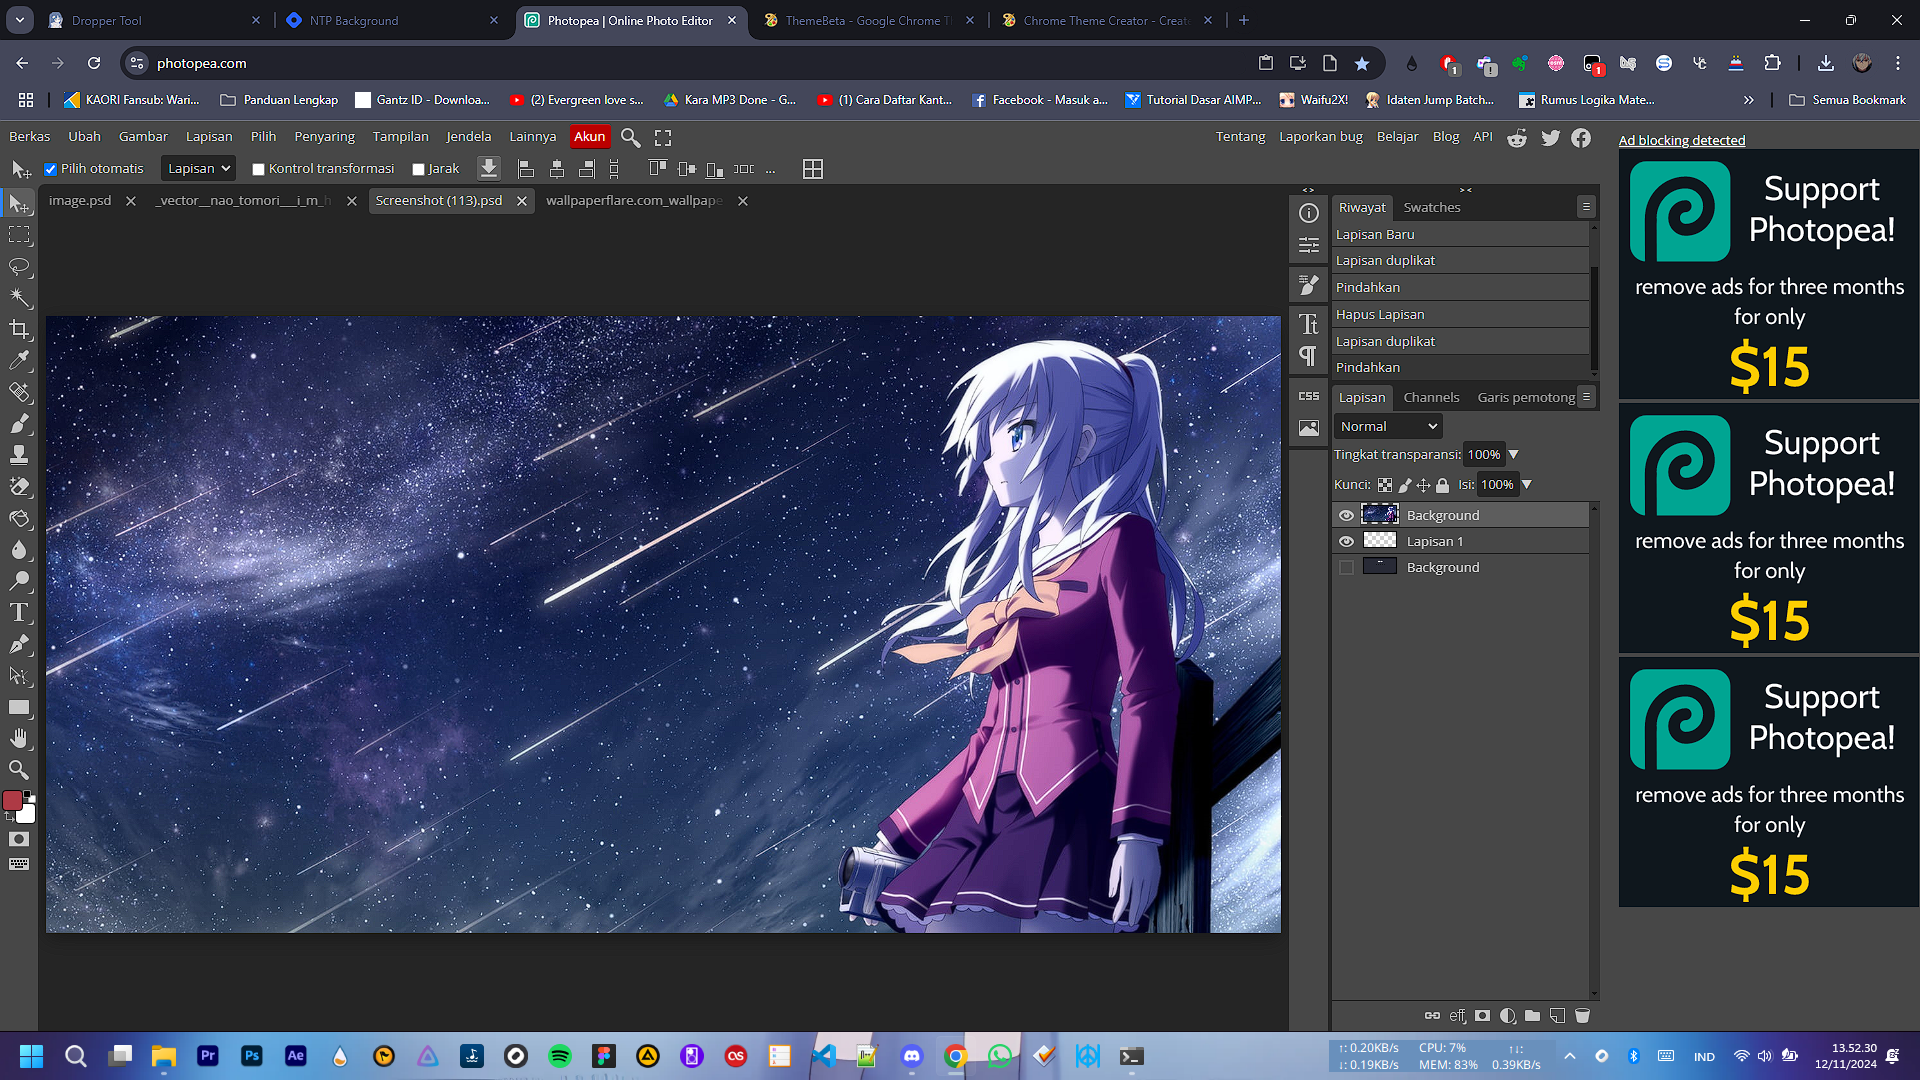The image size is (1920, 1080).
Task: Click the new folder icon in layers panel
Action: coord(1532,1015)
